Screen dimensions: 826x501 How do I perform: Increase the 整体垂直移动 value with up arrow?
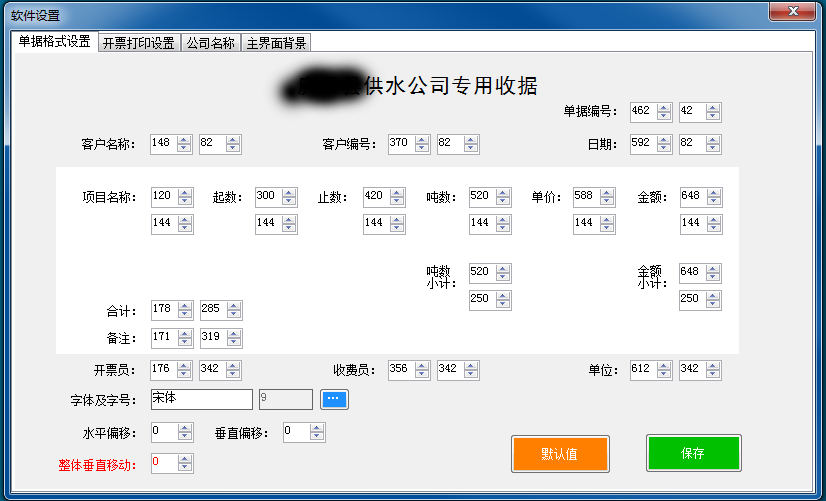coord(184,459)
